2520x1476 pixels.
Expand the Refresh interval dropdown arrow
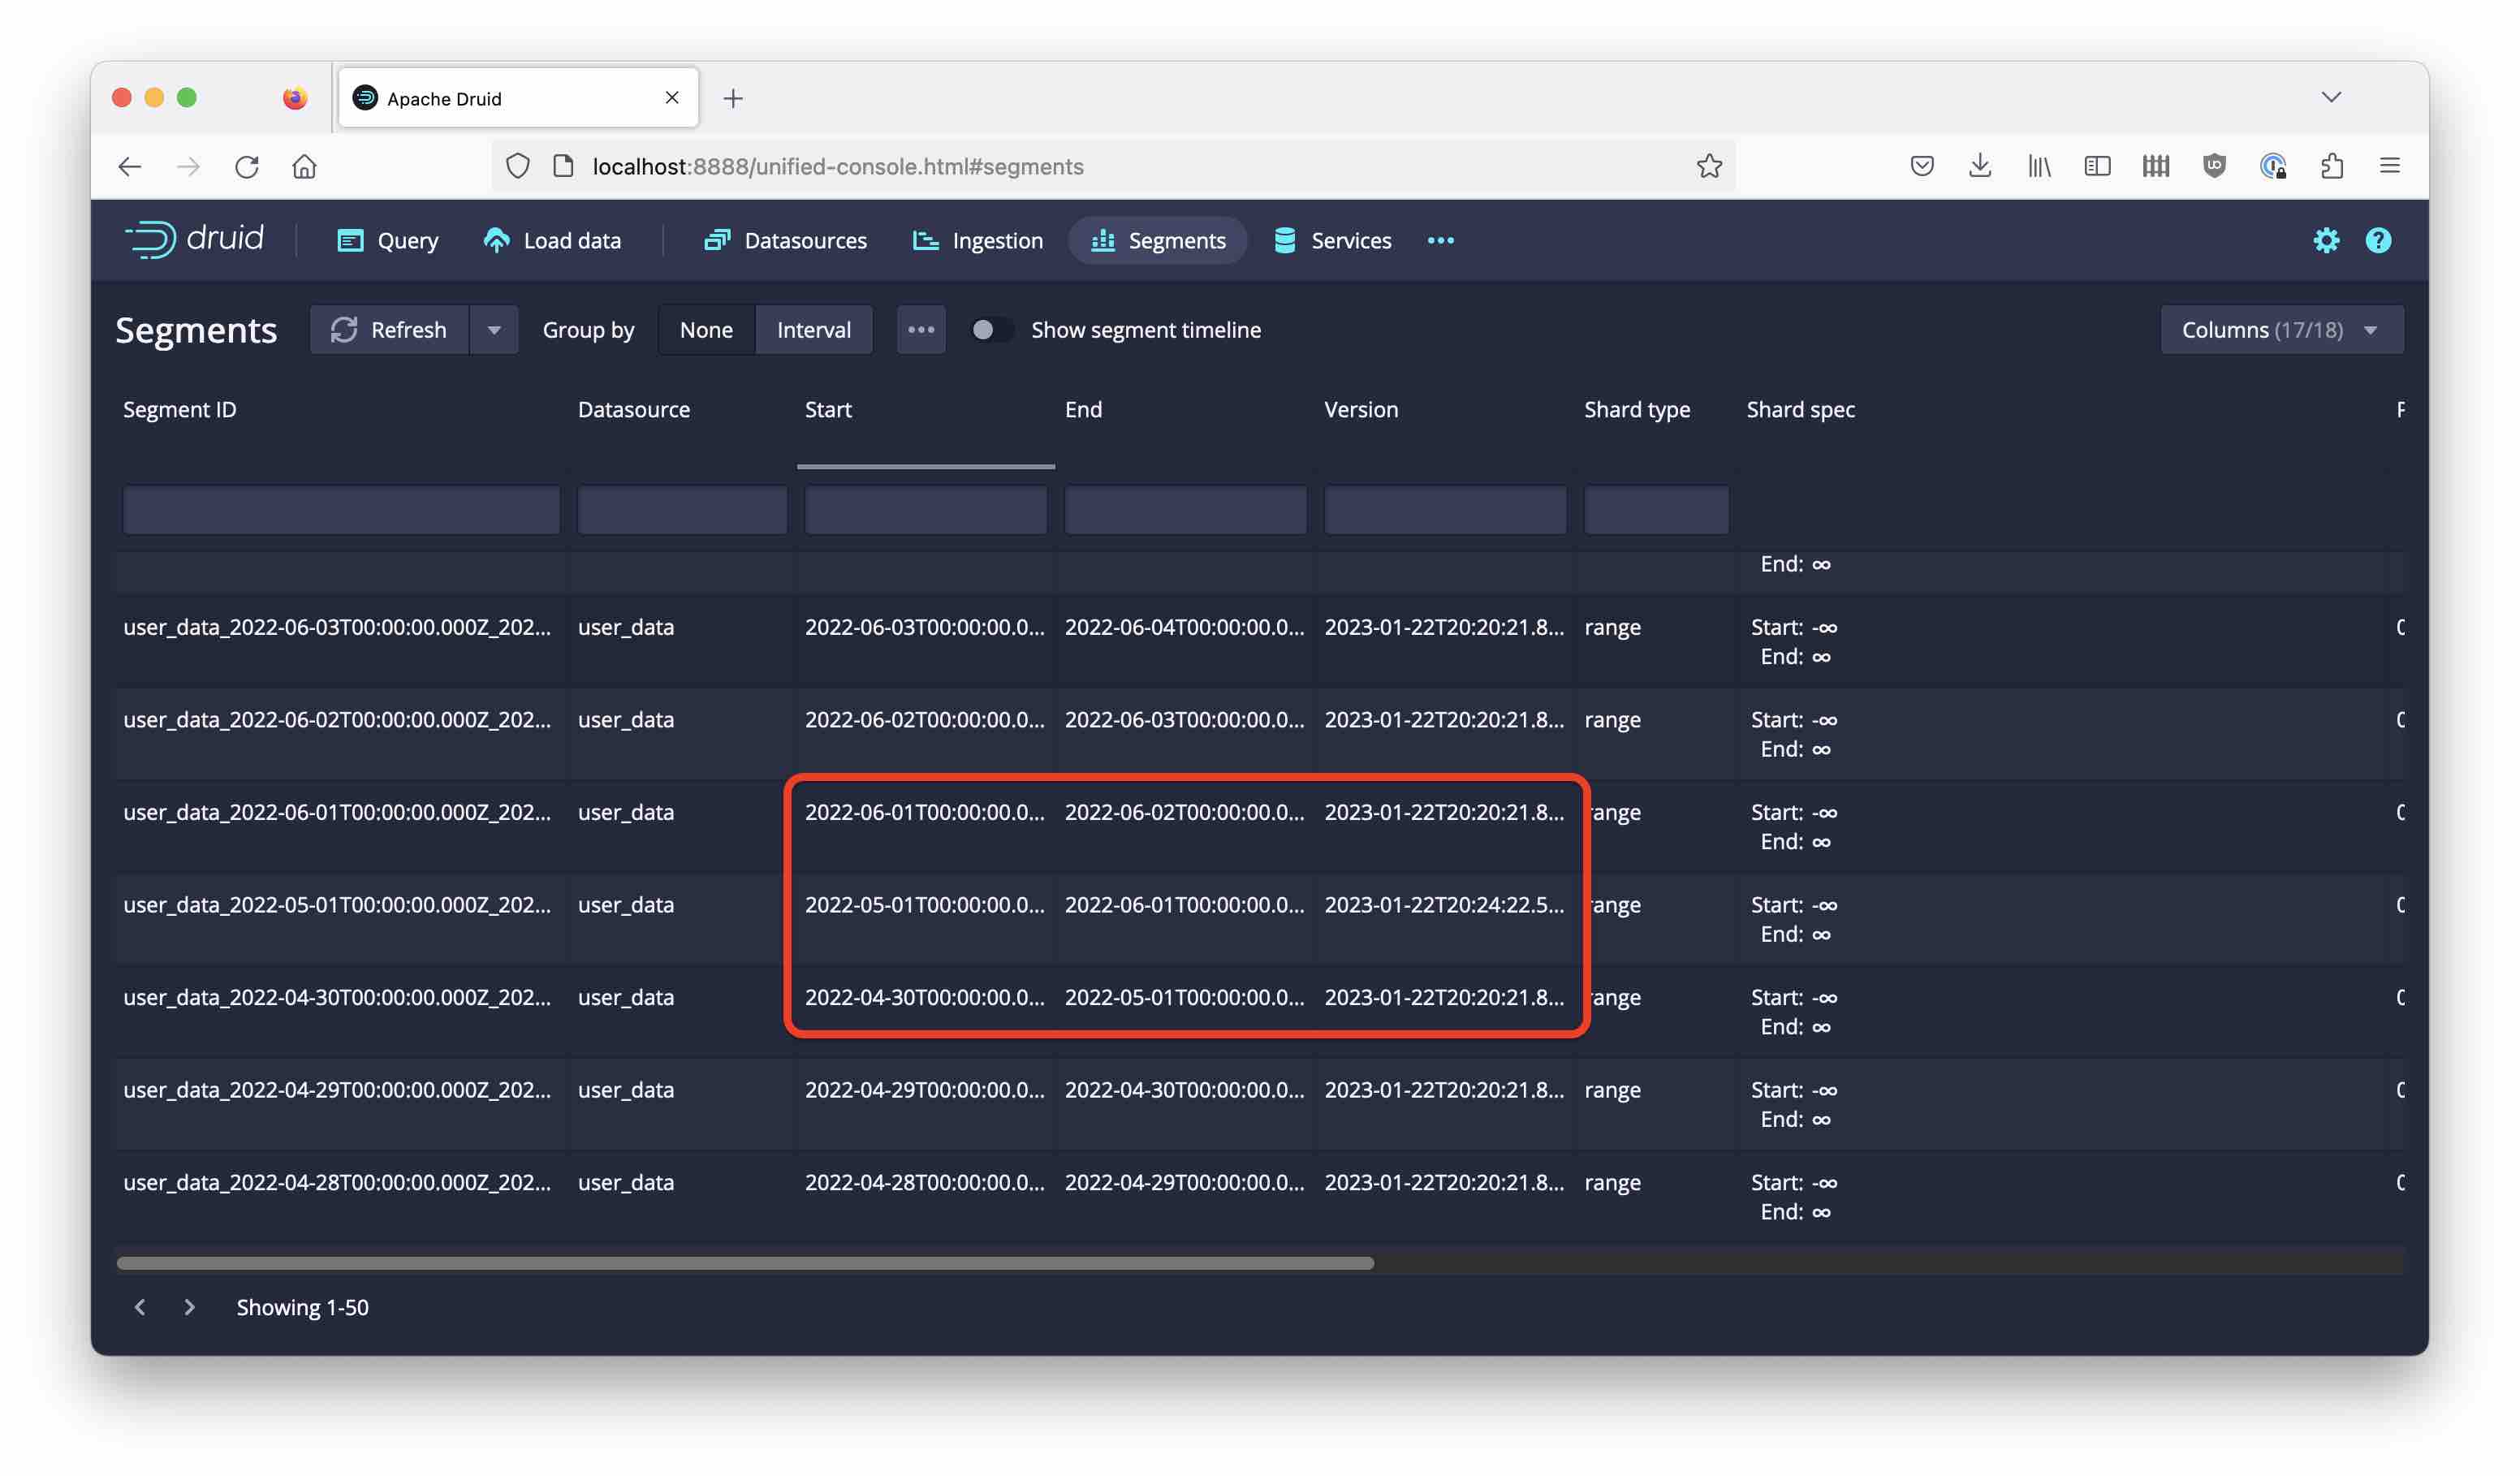[x=494, y=330]
